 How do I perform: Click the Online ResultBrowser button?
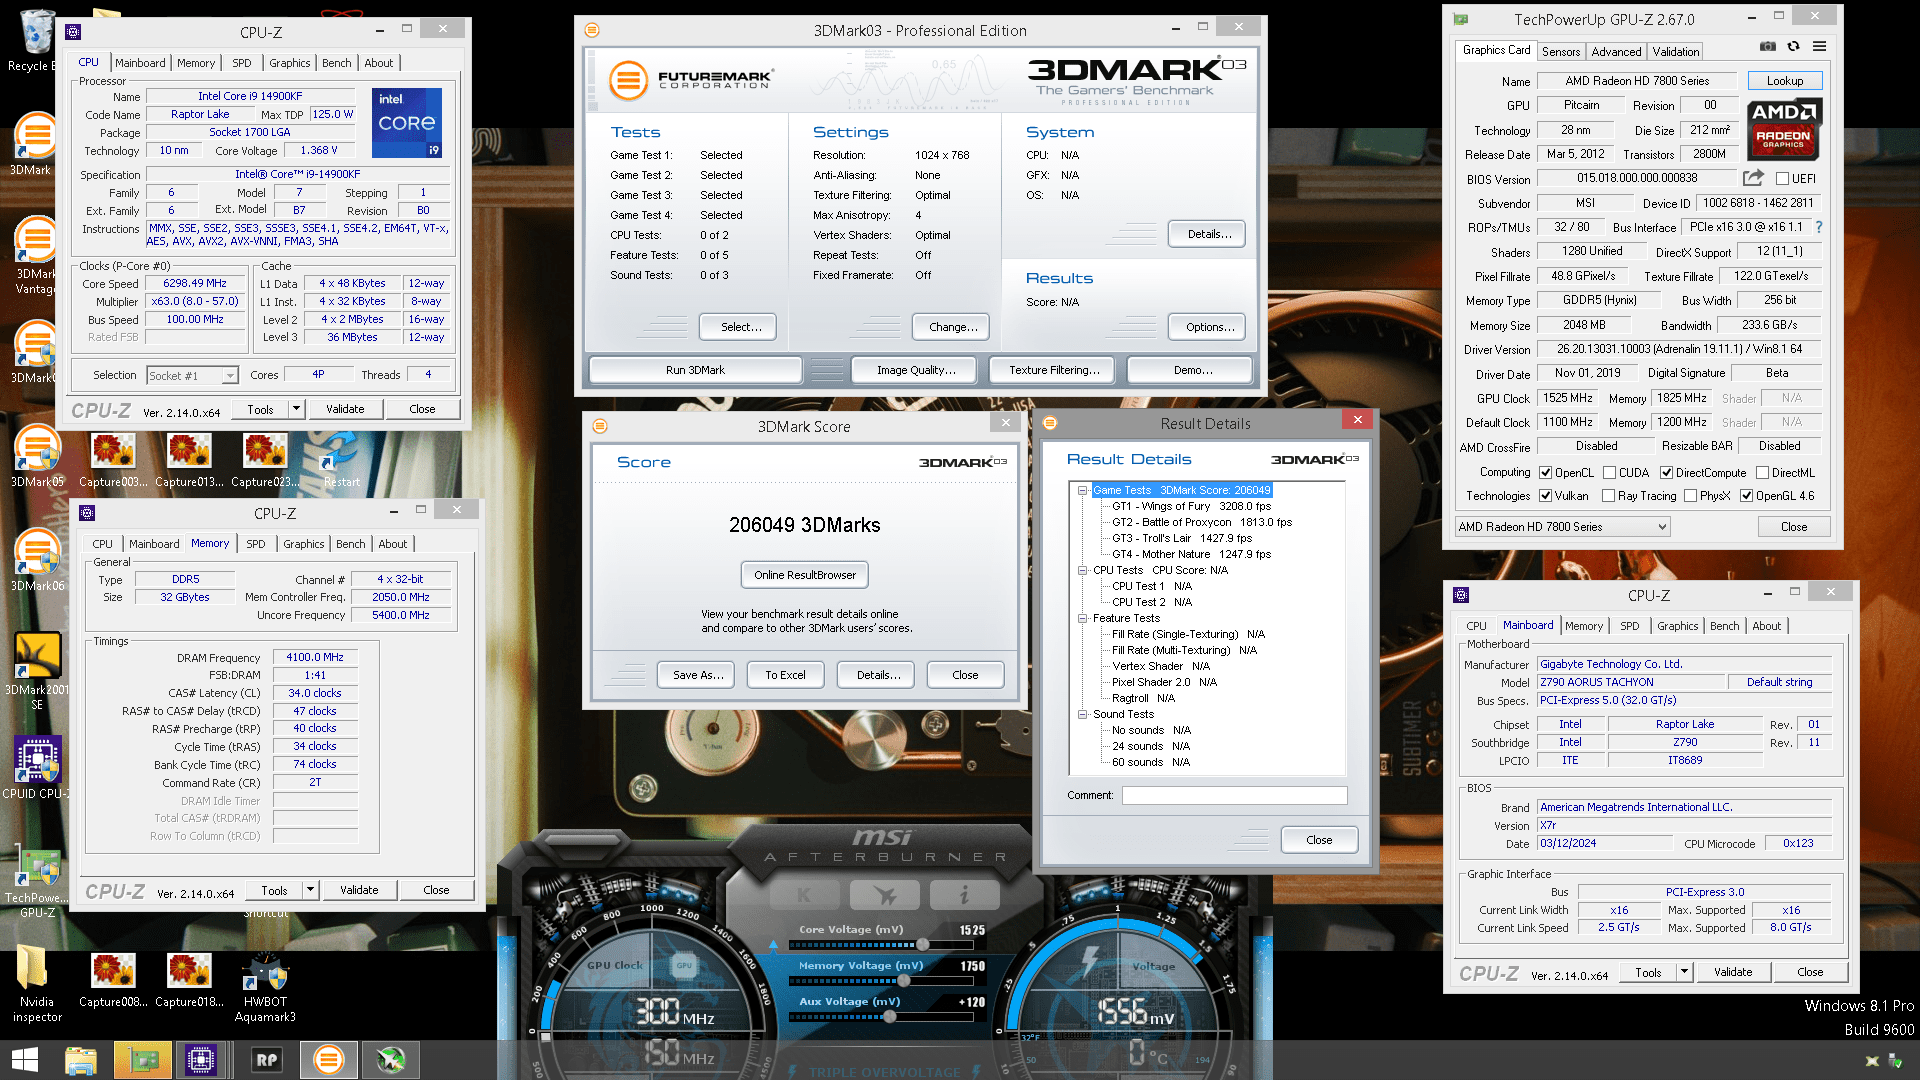pyautogui.click(x=804, y=575)
